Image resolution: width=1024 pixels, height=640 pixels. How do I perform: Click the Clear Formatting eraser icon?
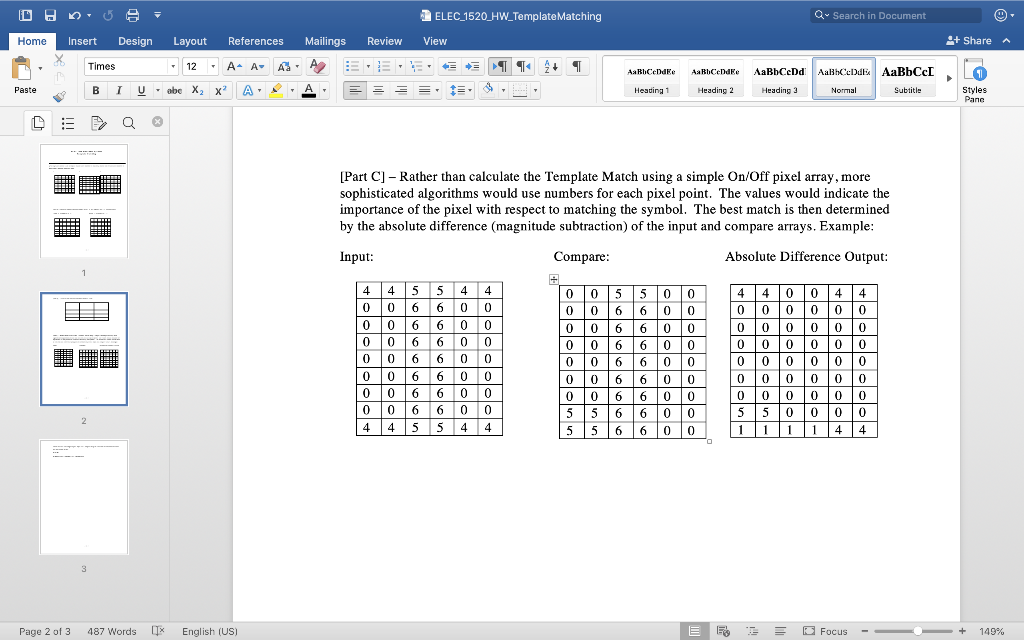(317, 67)
